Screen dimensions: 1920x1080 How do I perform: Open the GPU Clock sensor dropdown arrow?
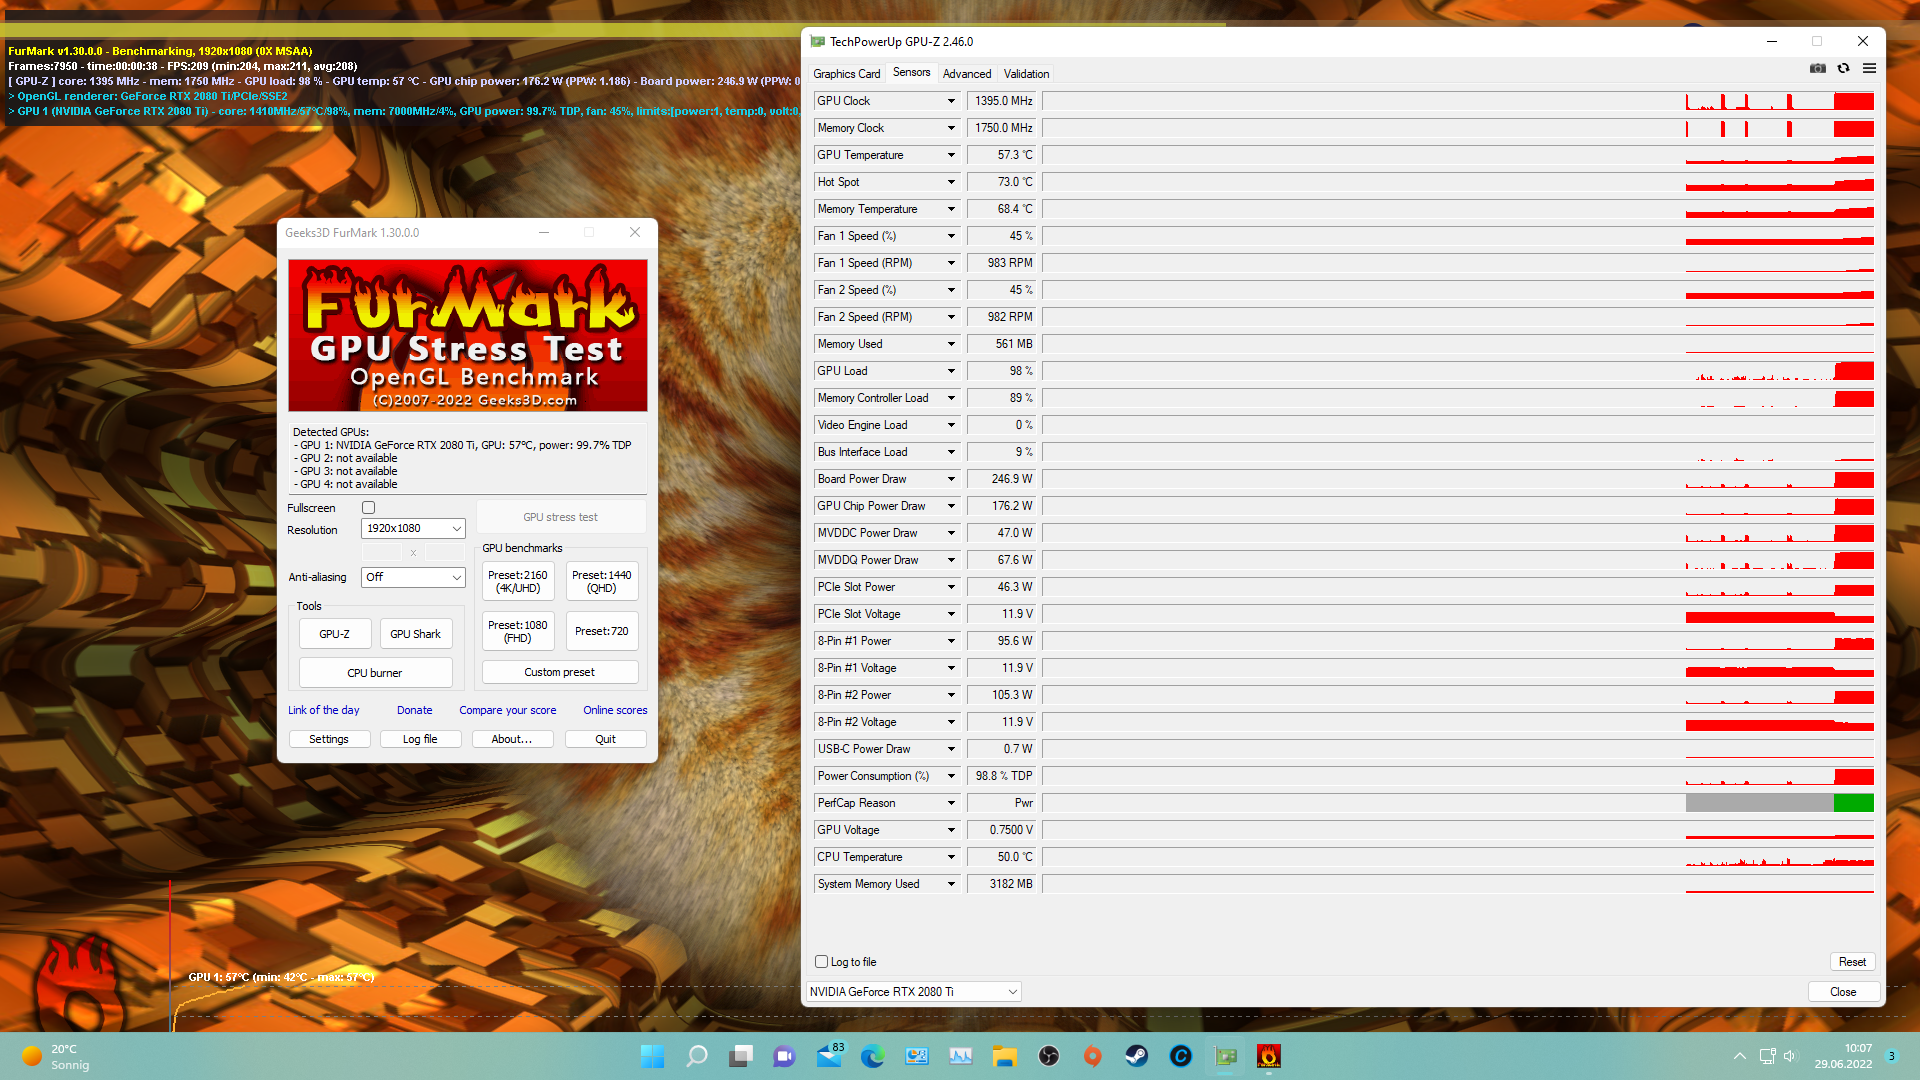[x=951, y=101]
